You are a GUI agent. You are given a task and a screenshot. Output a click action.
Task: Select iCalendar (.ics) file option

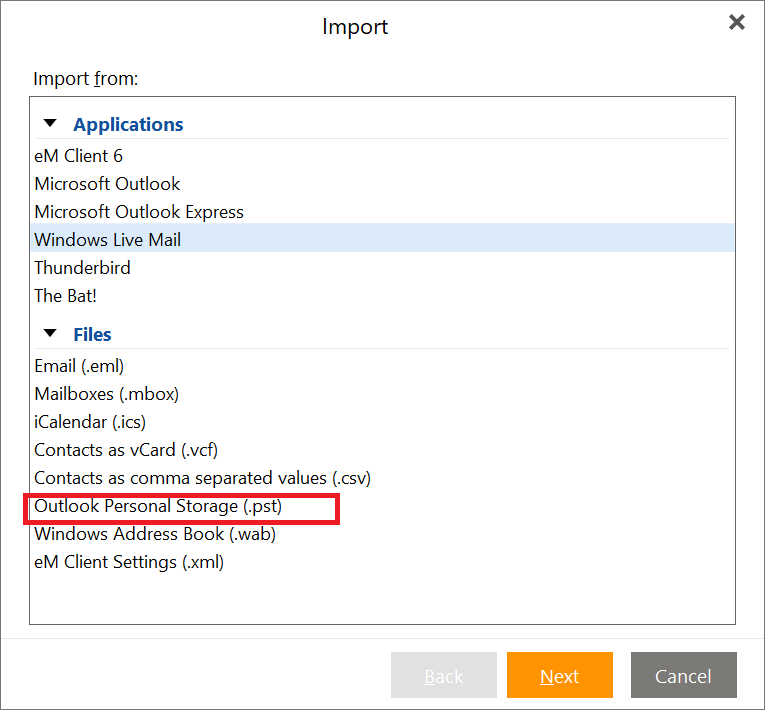tap(382, 422)
